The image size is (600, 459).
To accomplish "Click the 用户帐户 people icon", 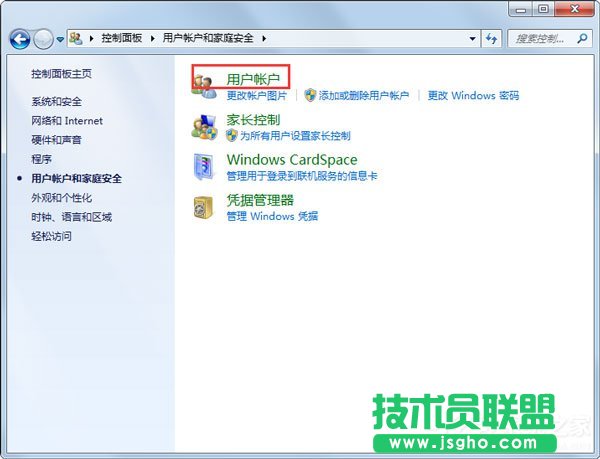I will (204, 87).
